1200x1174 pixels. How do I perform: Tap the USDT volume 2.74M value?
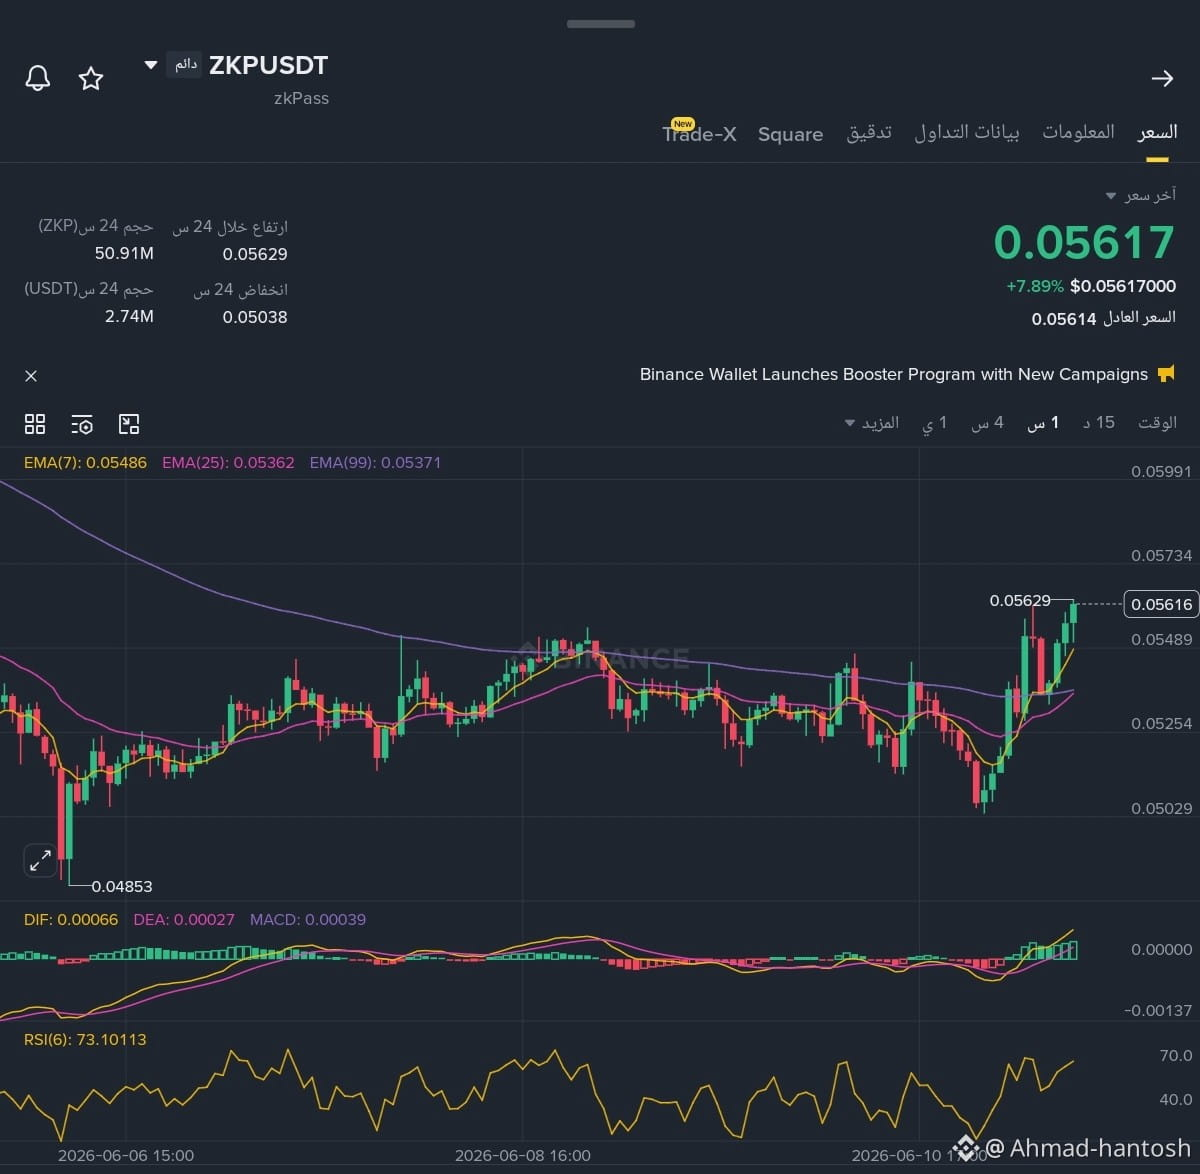pyautogui.click(x=129, y=317)
